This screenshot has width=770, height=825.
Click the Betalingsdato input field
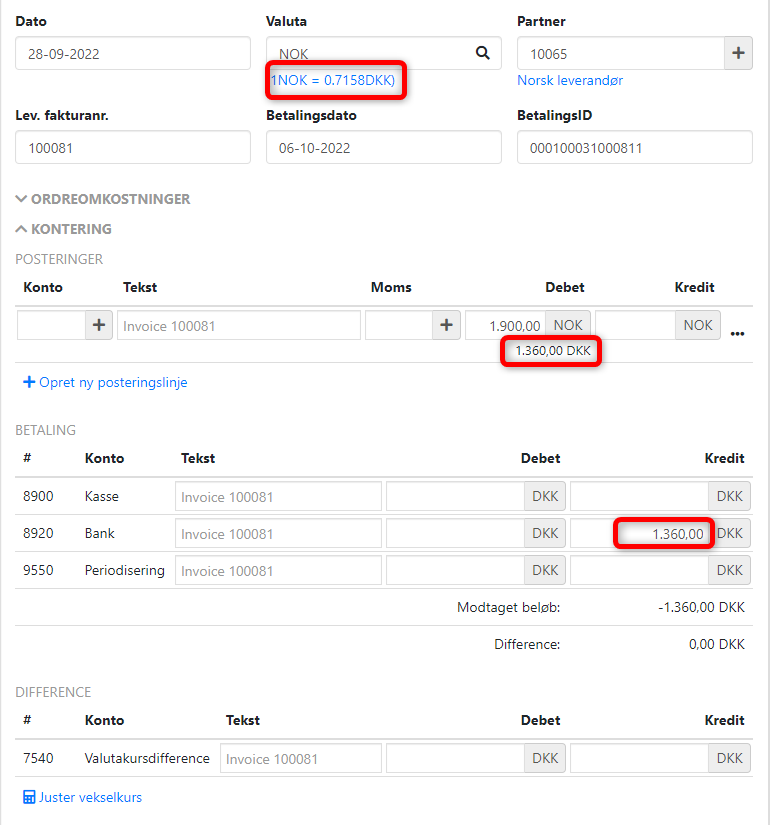(383, 147)
